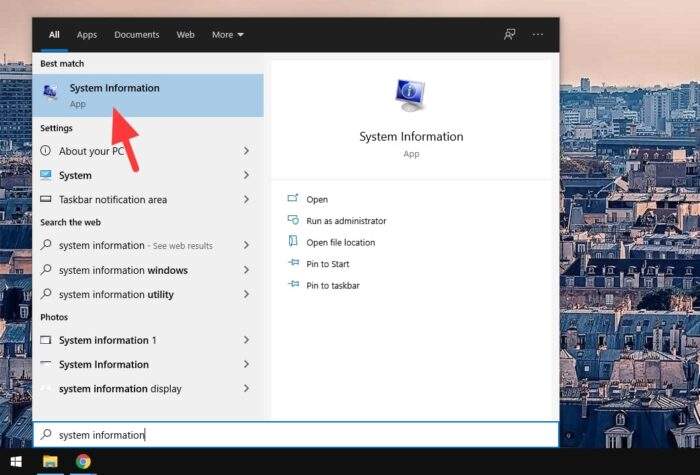The height and width of the screenshot is (475, 700).
Task: Click the Pin to taskbar pin icon
Action: click(293, 284)
